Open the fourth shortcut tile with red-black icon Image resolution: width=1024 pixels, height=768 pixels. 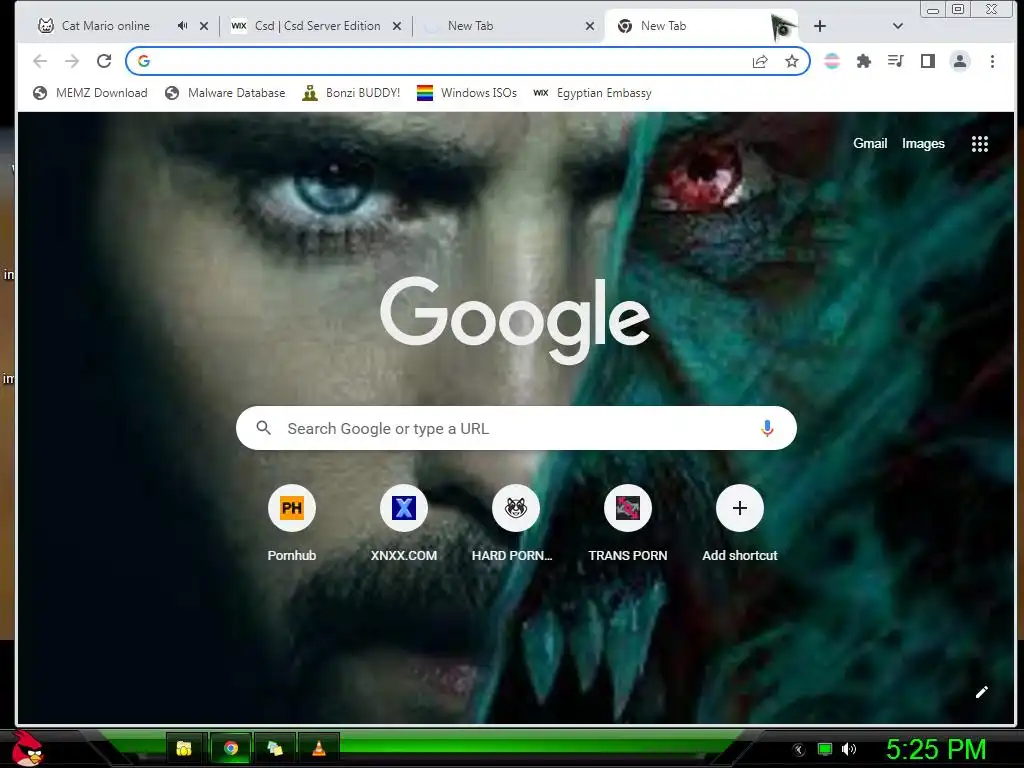[x=628, y=524]
